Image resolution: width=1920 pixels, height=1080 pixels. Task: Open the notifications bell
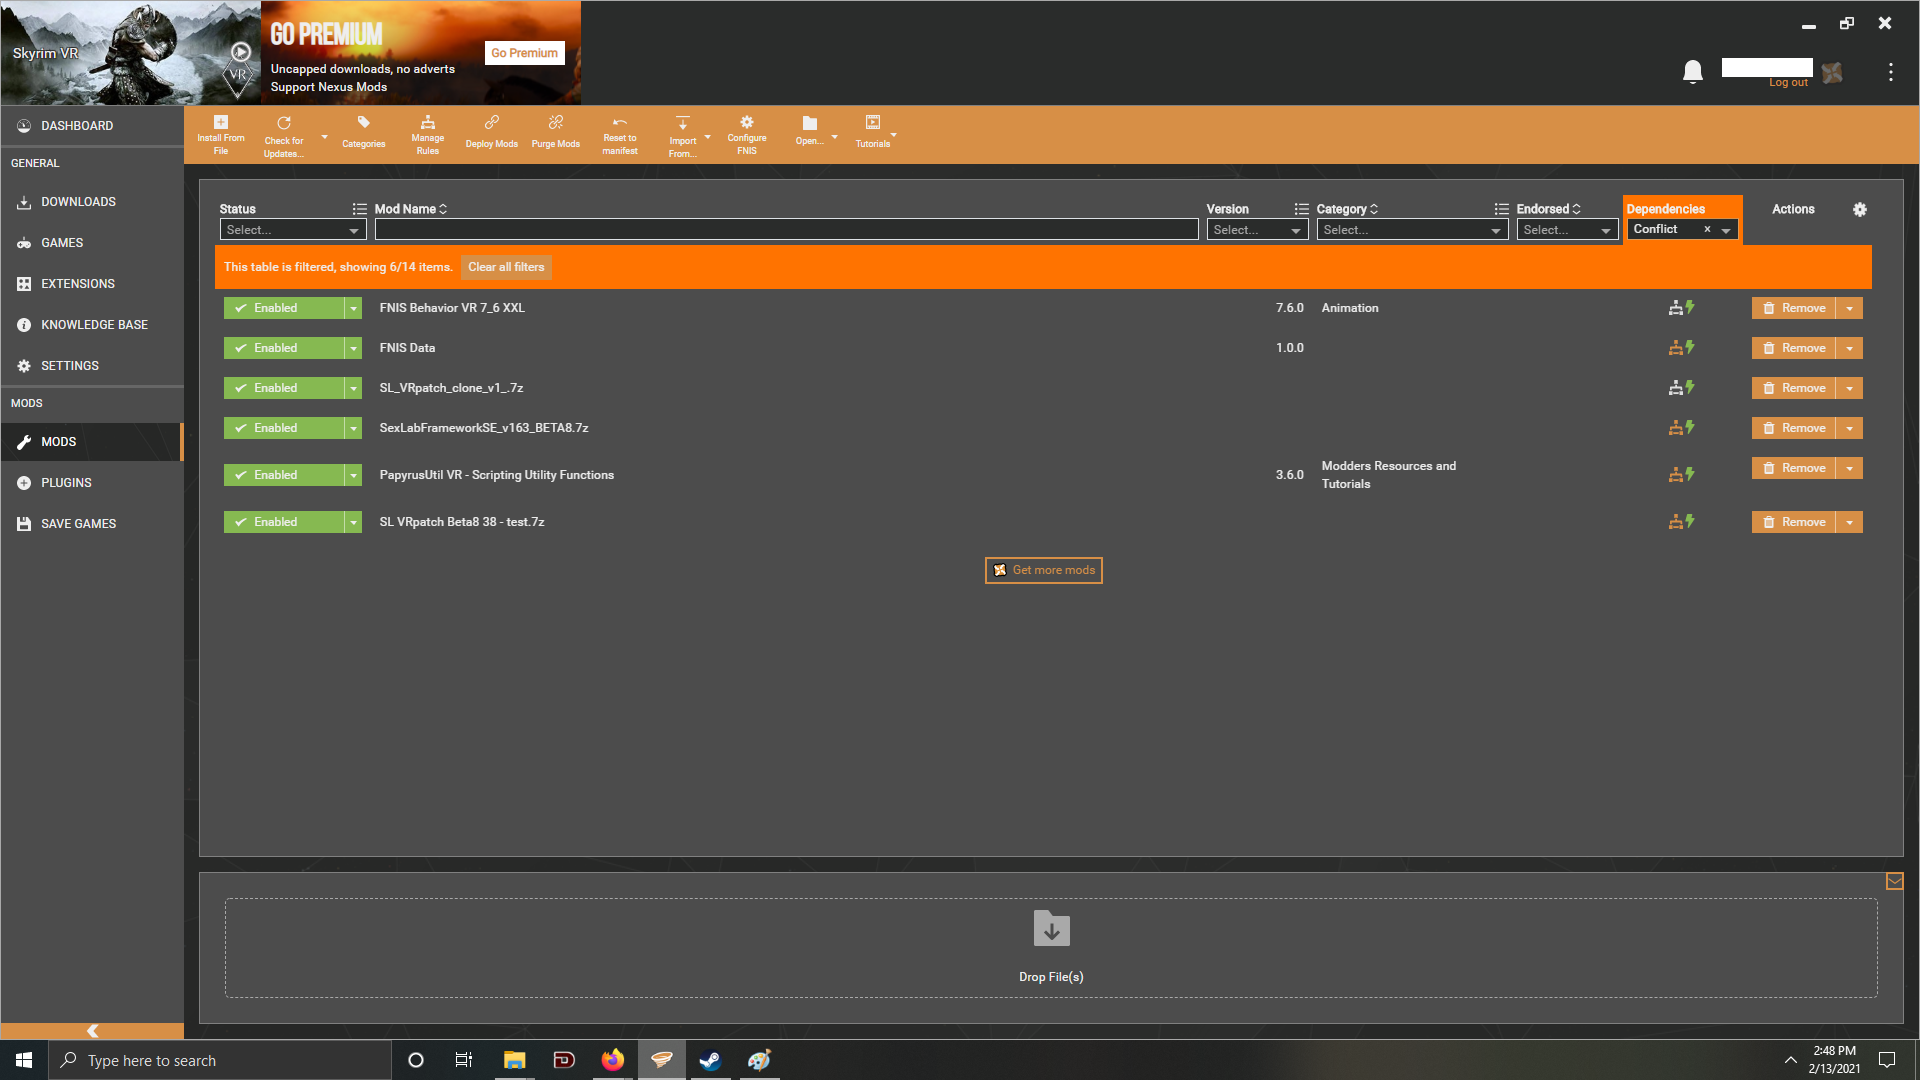click(x=1693, y=72)
